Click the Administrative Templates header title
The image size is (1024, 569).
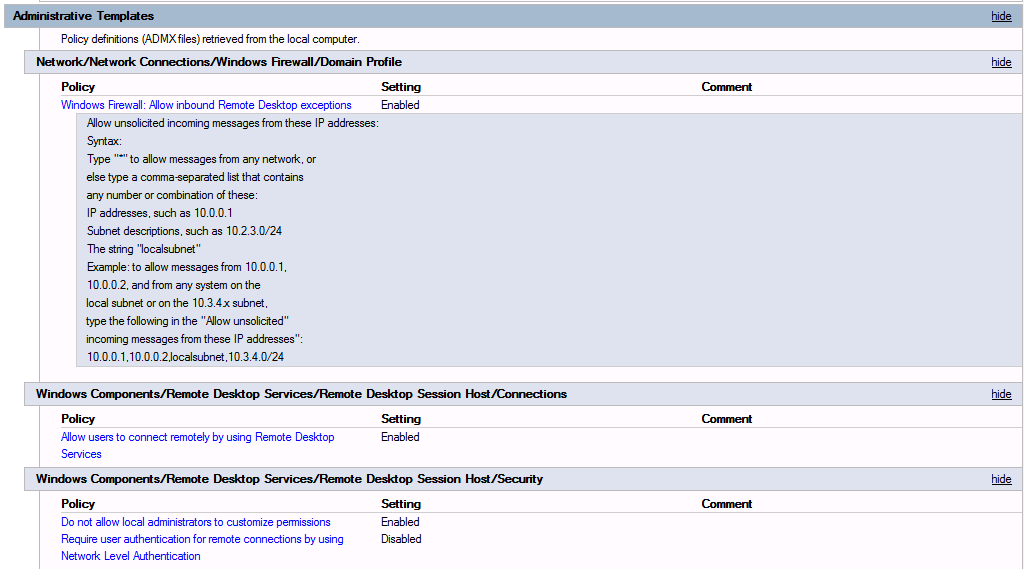[83, 16]
